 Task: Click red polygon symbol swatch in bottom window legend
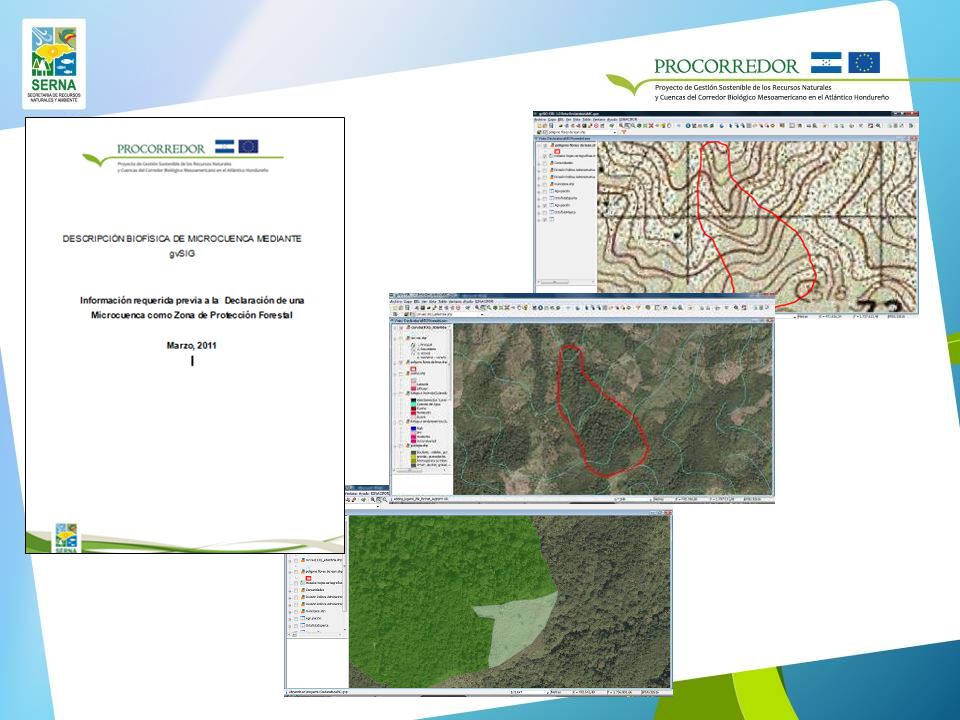(309, 579)
